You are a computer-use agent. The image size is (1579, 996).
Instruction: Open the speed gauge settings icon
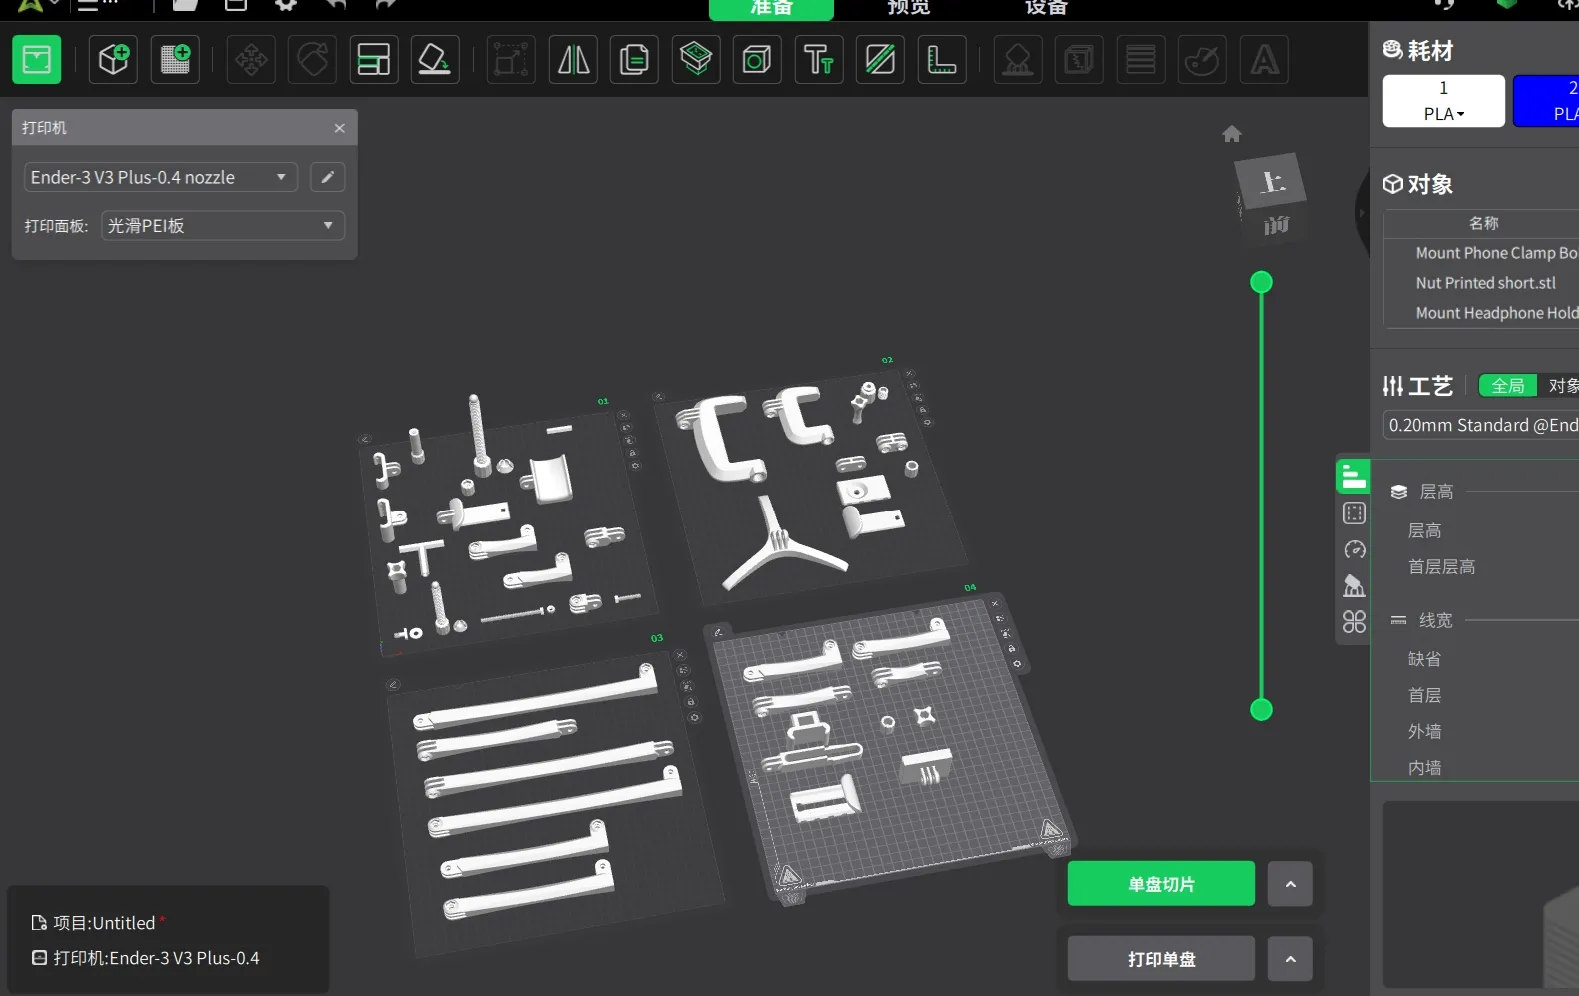pyautogui.click(x=1354, y=550)
